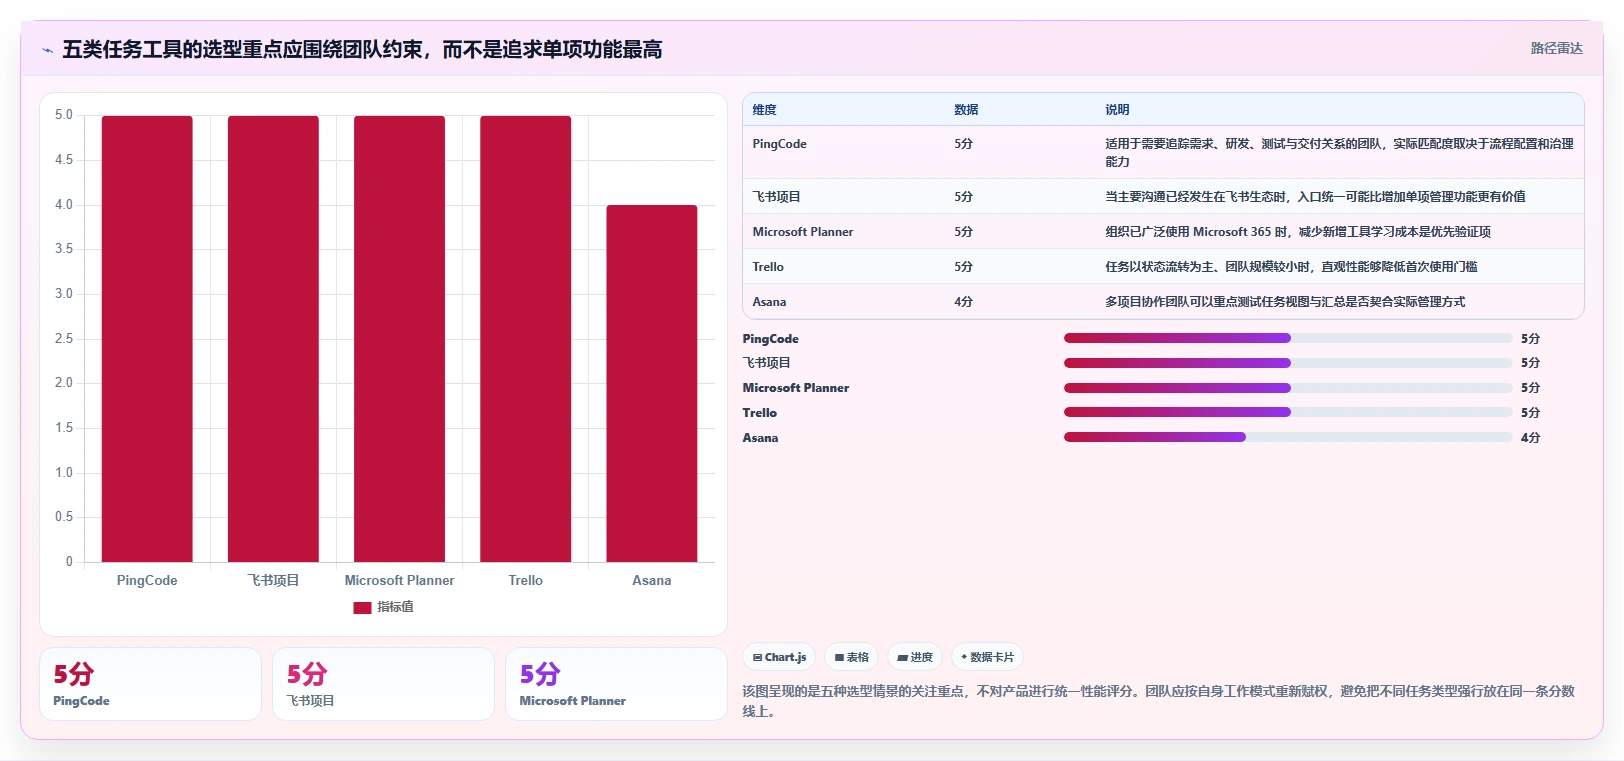Click the footer note starting 该图呈现的是
The width and height of the screenshot is (1624, 761).
click(1158, 701)
